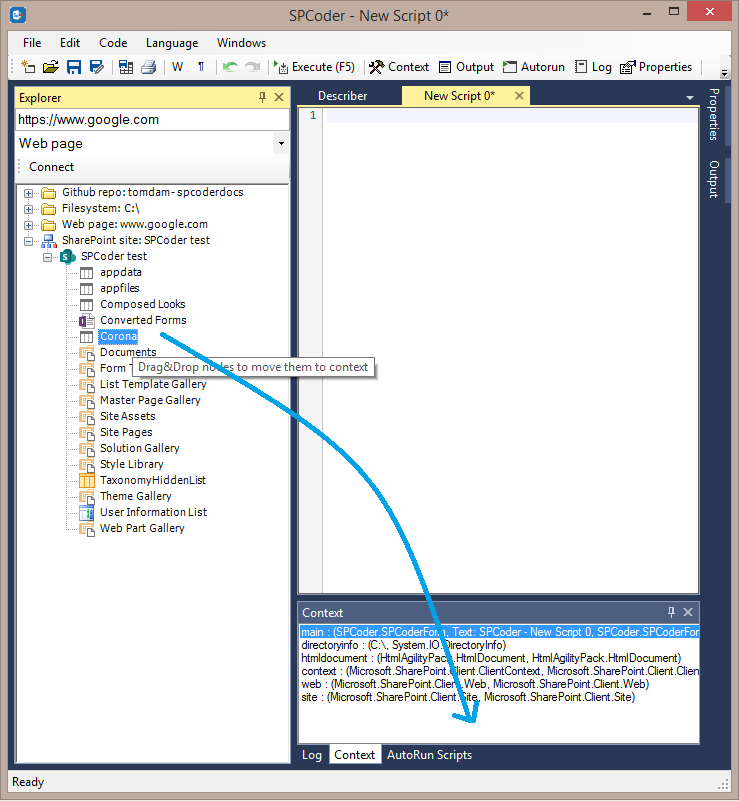This screenshot has width=739, height=801.
Task: Collapse the SharePoint site node
Action: [x=28, y=241]
